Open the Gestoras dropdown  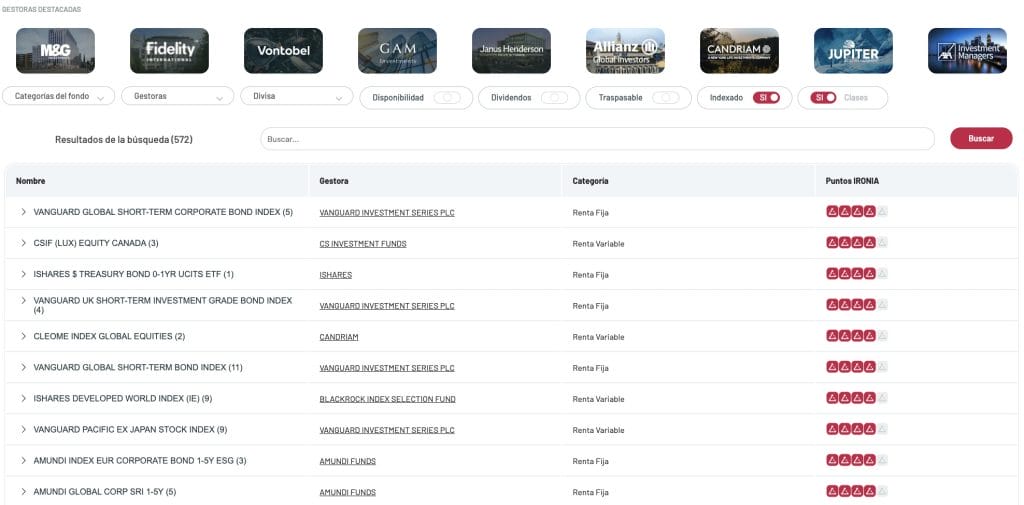[178, 97]
